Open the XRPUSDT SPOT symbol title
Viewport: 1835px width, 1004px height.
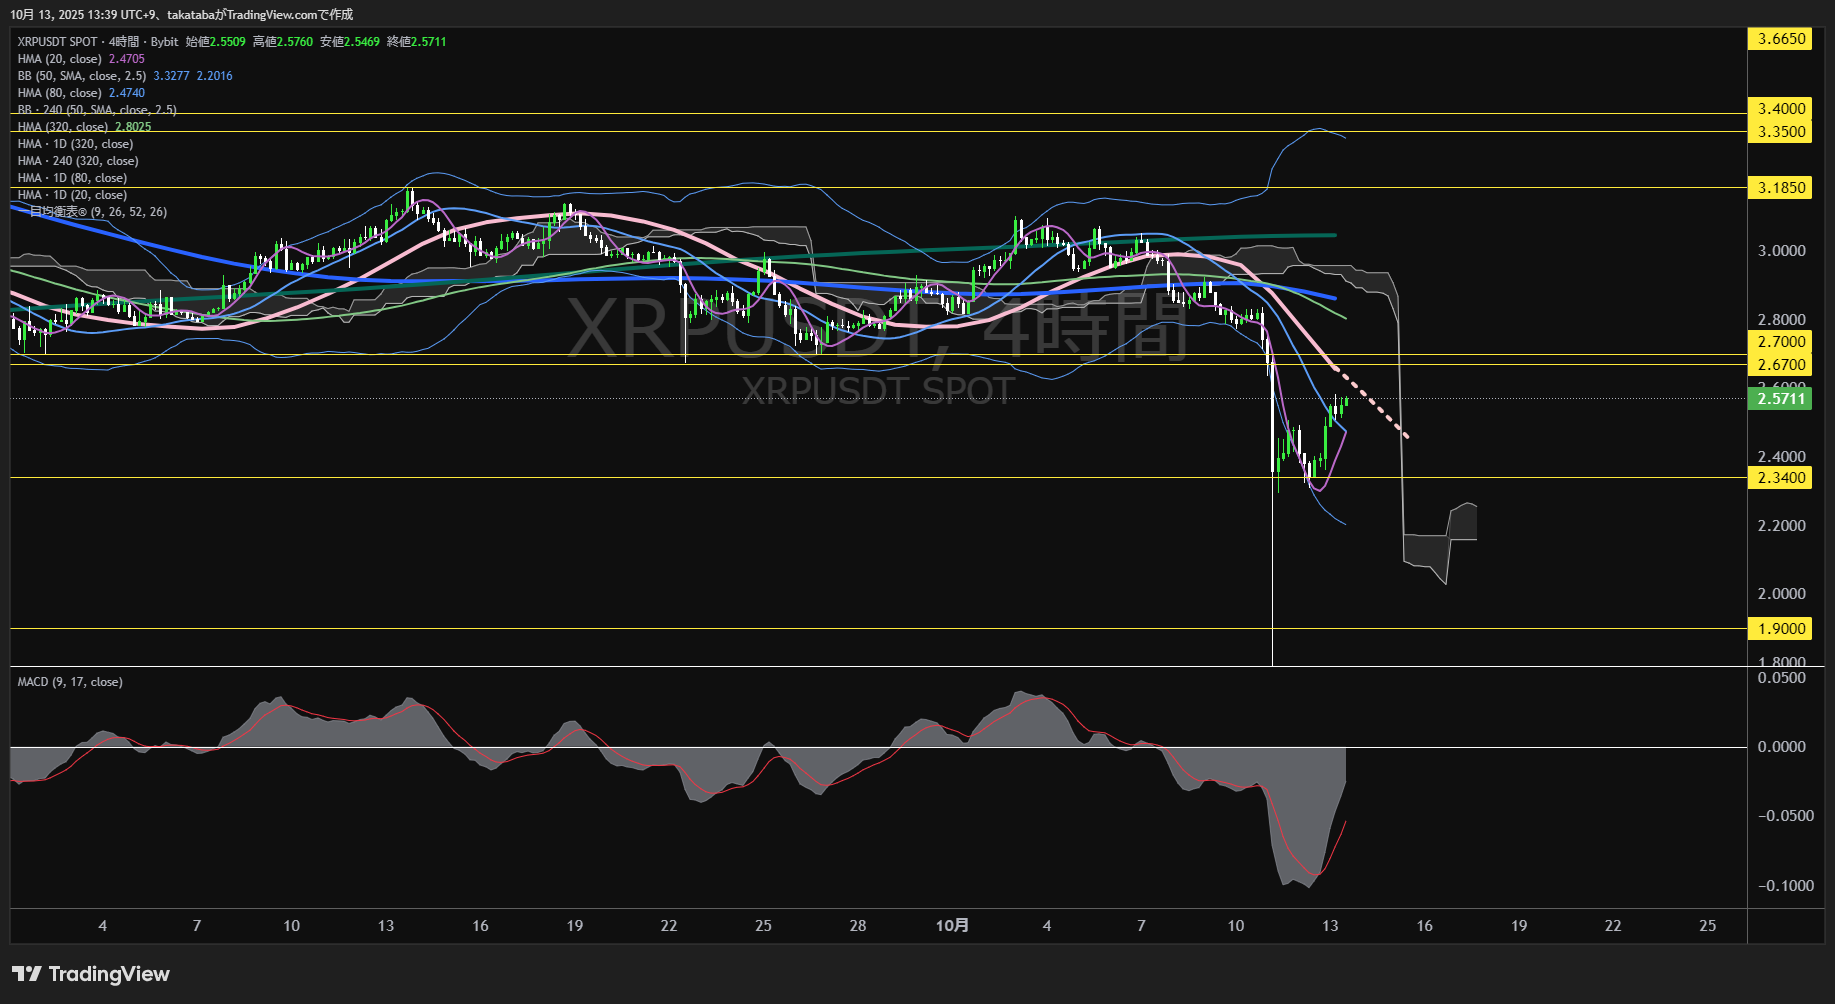point(57,42)
